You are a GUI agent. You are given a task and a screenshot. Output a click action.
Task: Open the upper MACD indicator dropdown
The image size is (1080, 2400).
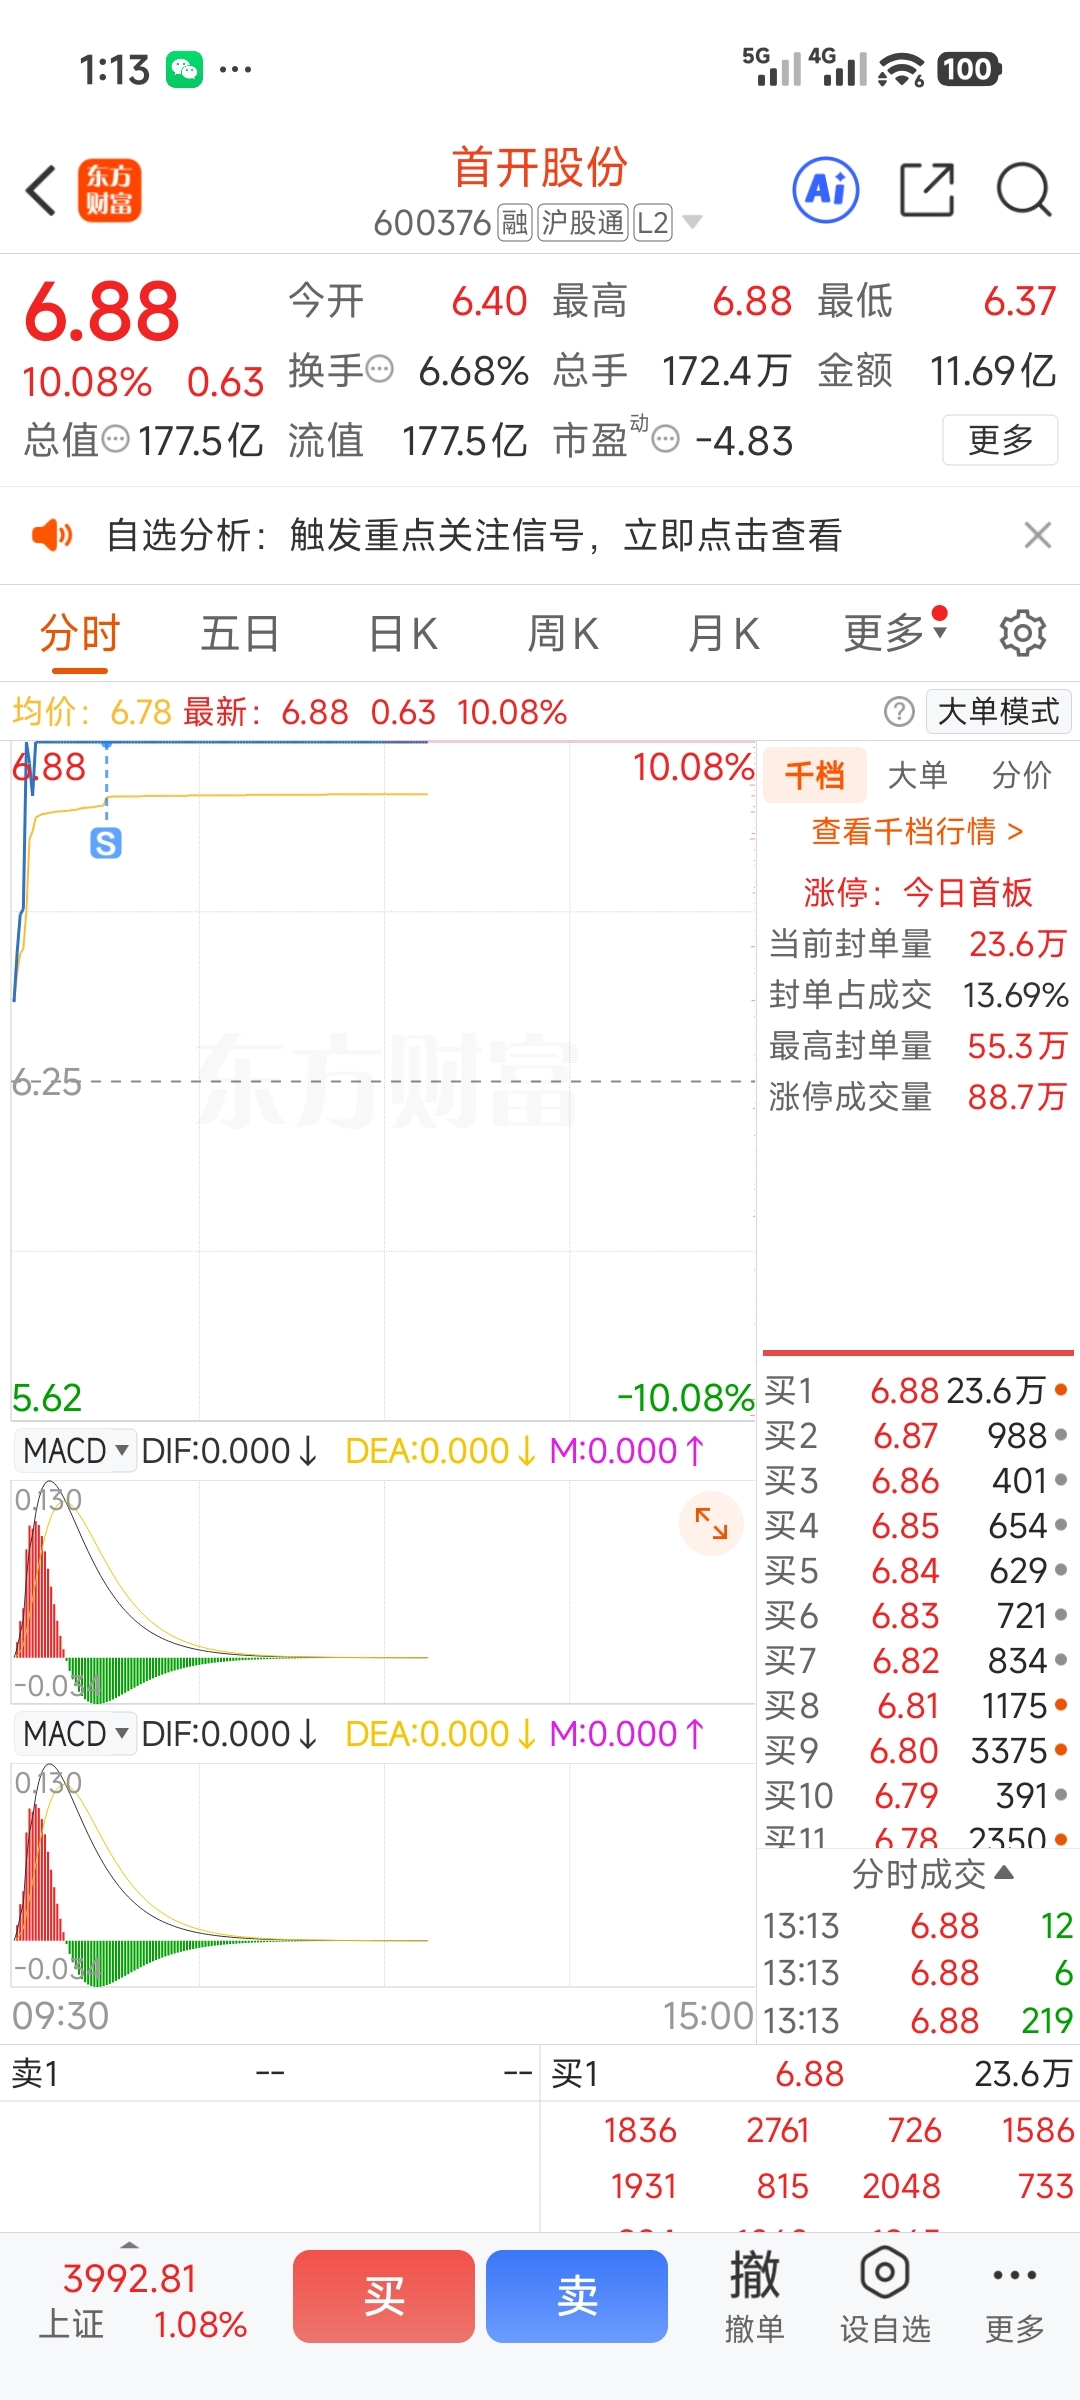(76, 1450)
